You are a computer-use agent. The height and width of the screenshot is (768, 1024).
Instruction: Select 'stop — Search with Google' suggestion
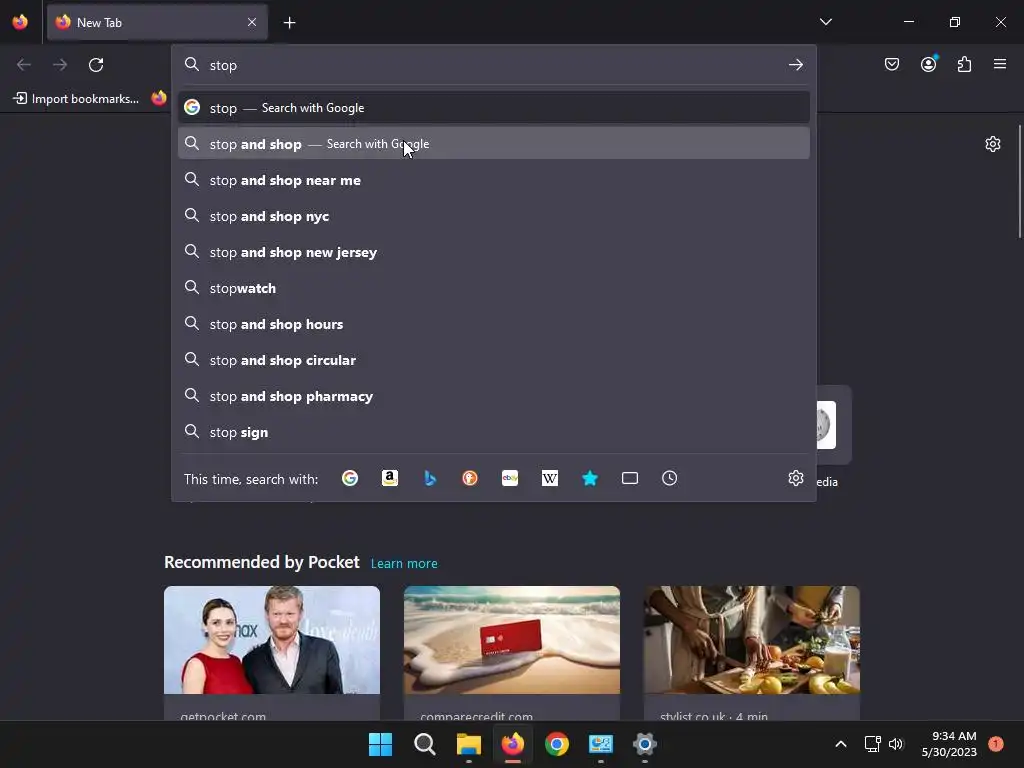[x=494, y=108]
